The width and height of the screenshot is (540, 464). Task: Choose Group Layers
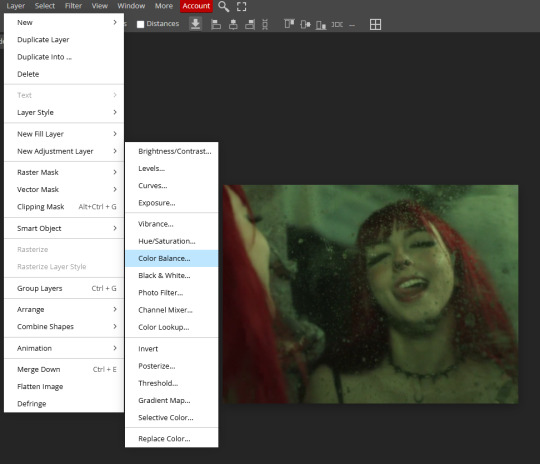64,288
